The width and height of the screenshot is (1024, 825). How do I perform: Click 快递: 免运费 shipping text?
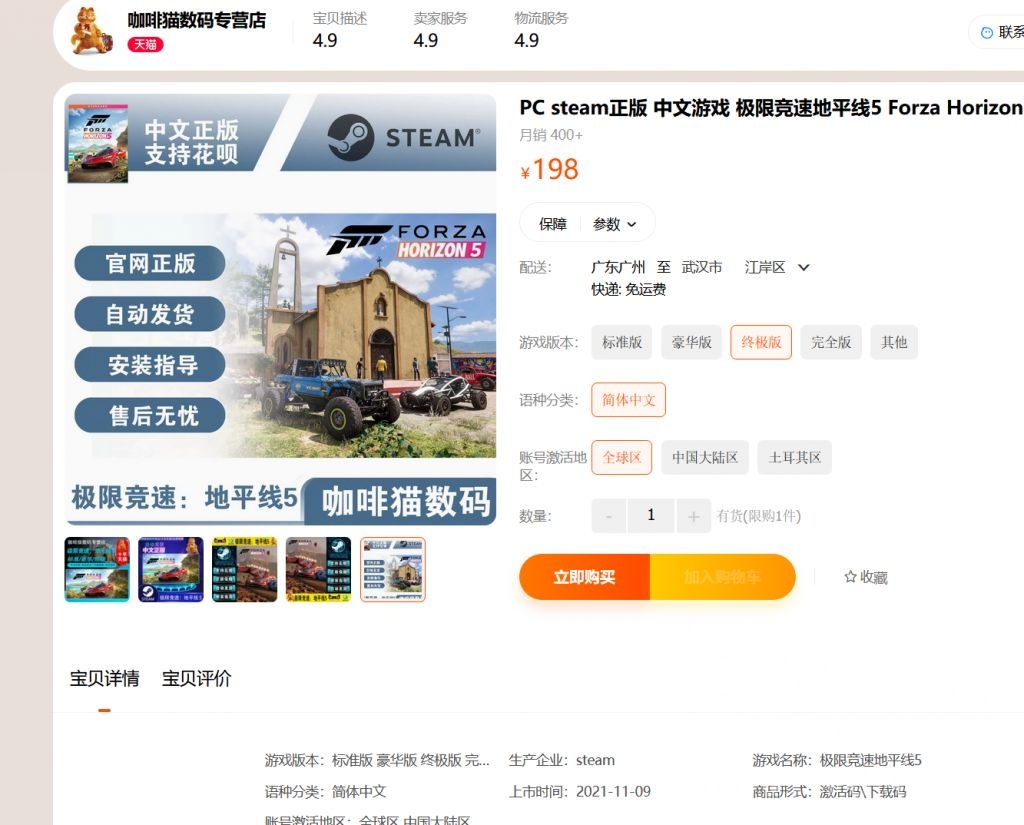[x=628, y=289]
